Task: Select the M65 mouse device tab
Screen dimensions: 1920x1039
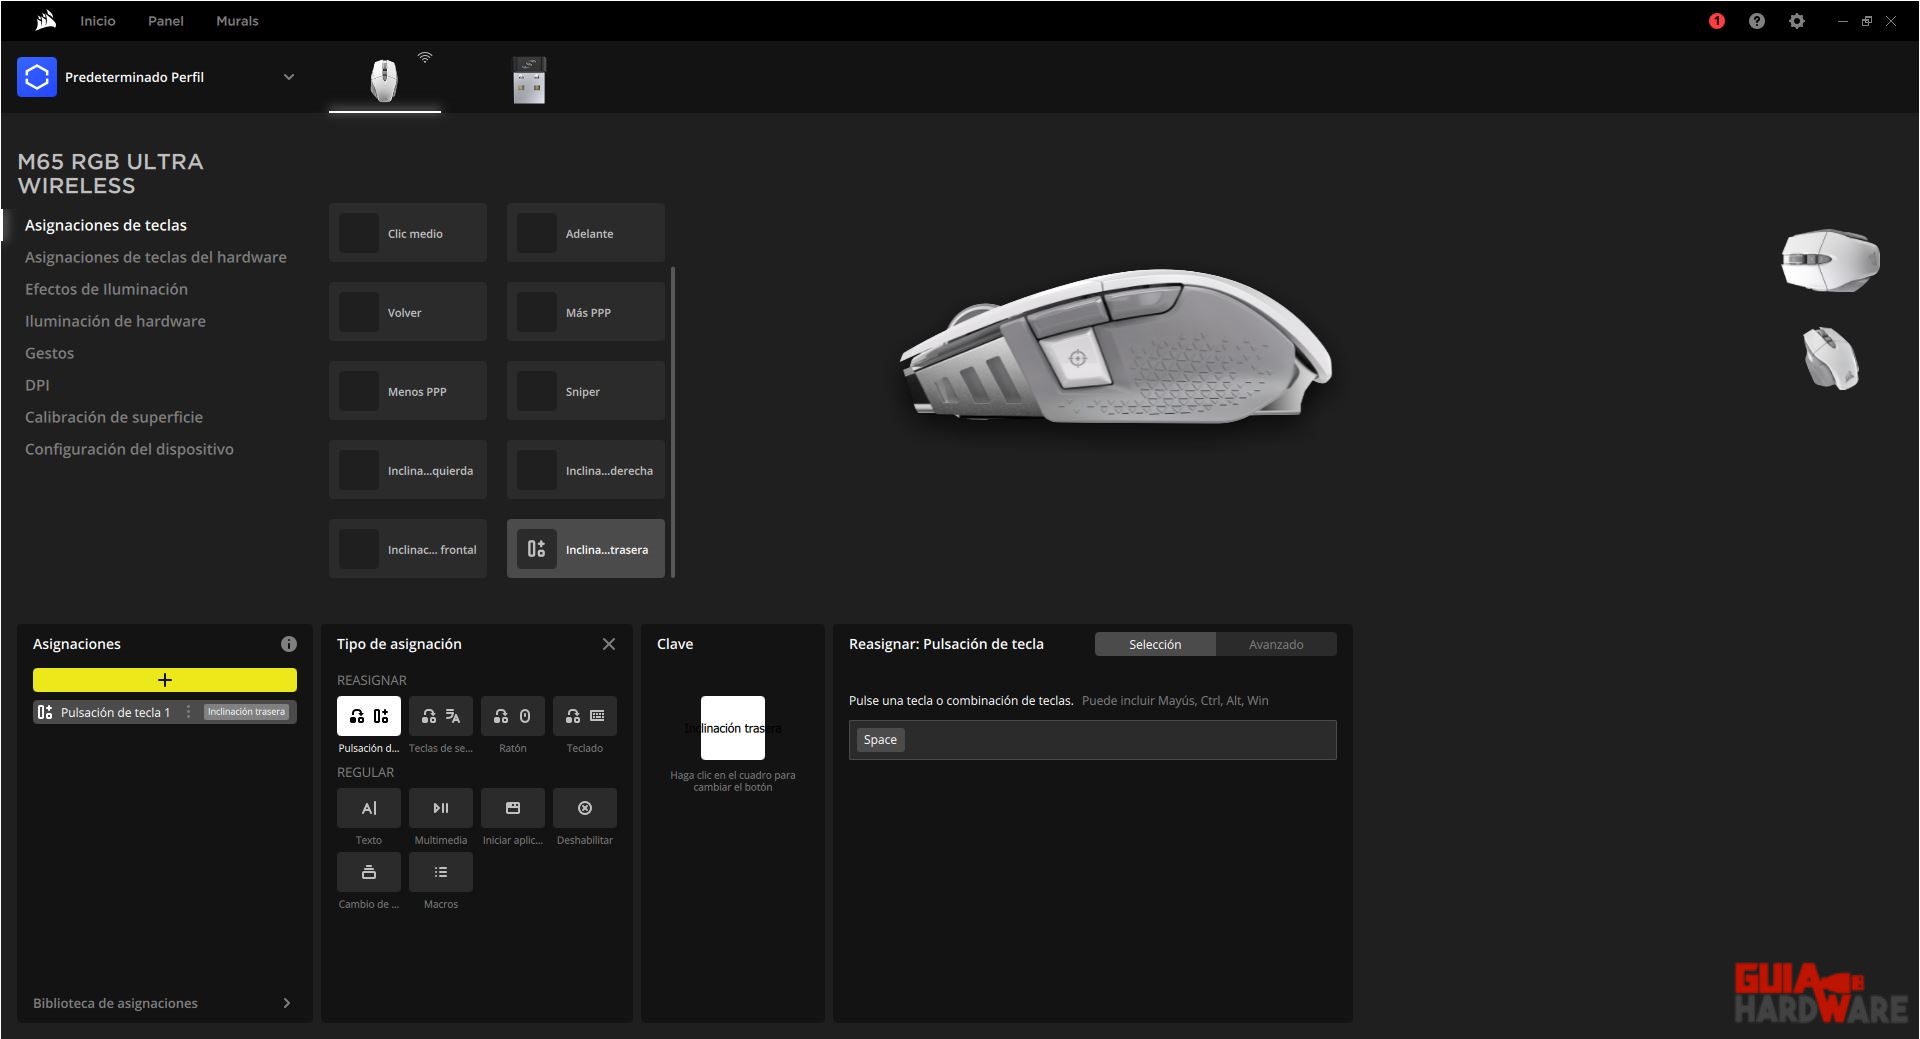Action: pyautogui.click(x=384, y=80)
